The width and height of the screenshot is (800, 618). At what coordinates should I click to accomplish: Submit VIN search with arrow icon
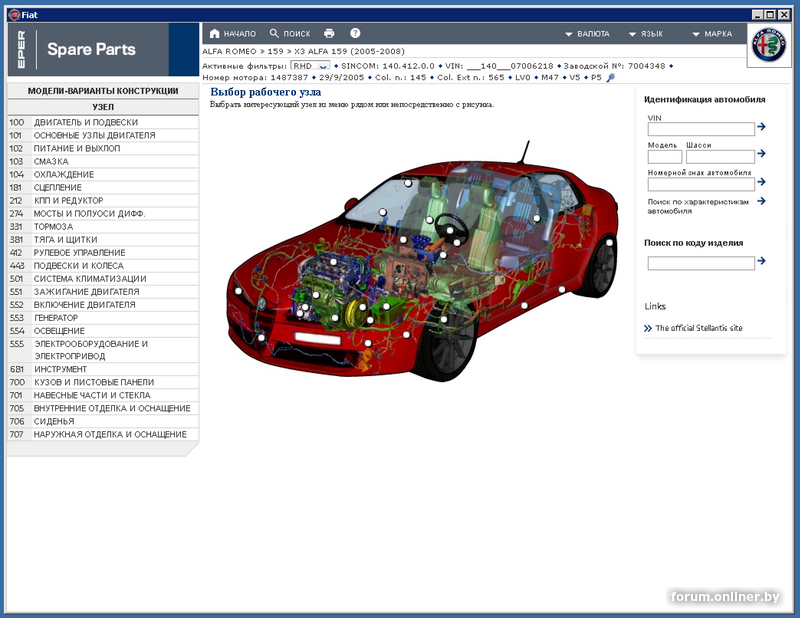pyautogui.click(x=762, y=127)
